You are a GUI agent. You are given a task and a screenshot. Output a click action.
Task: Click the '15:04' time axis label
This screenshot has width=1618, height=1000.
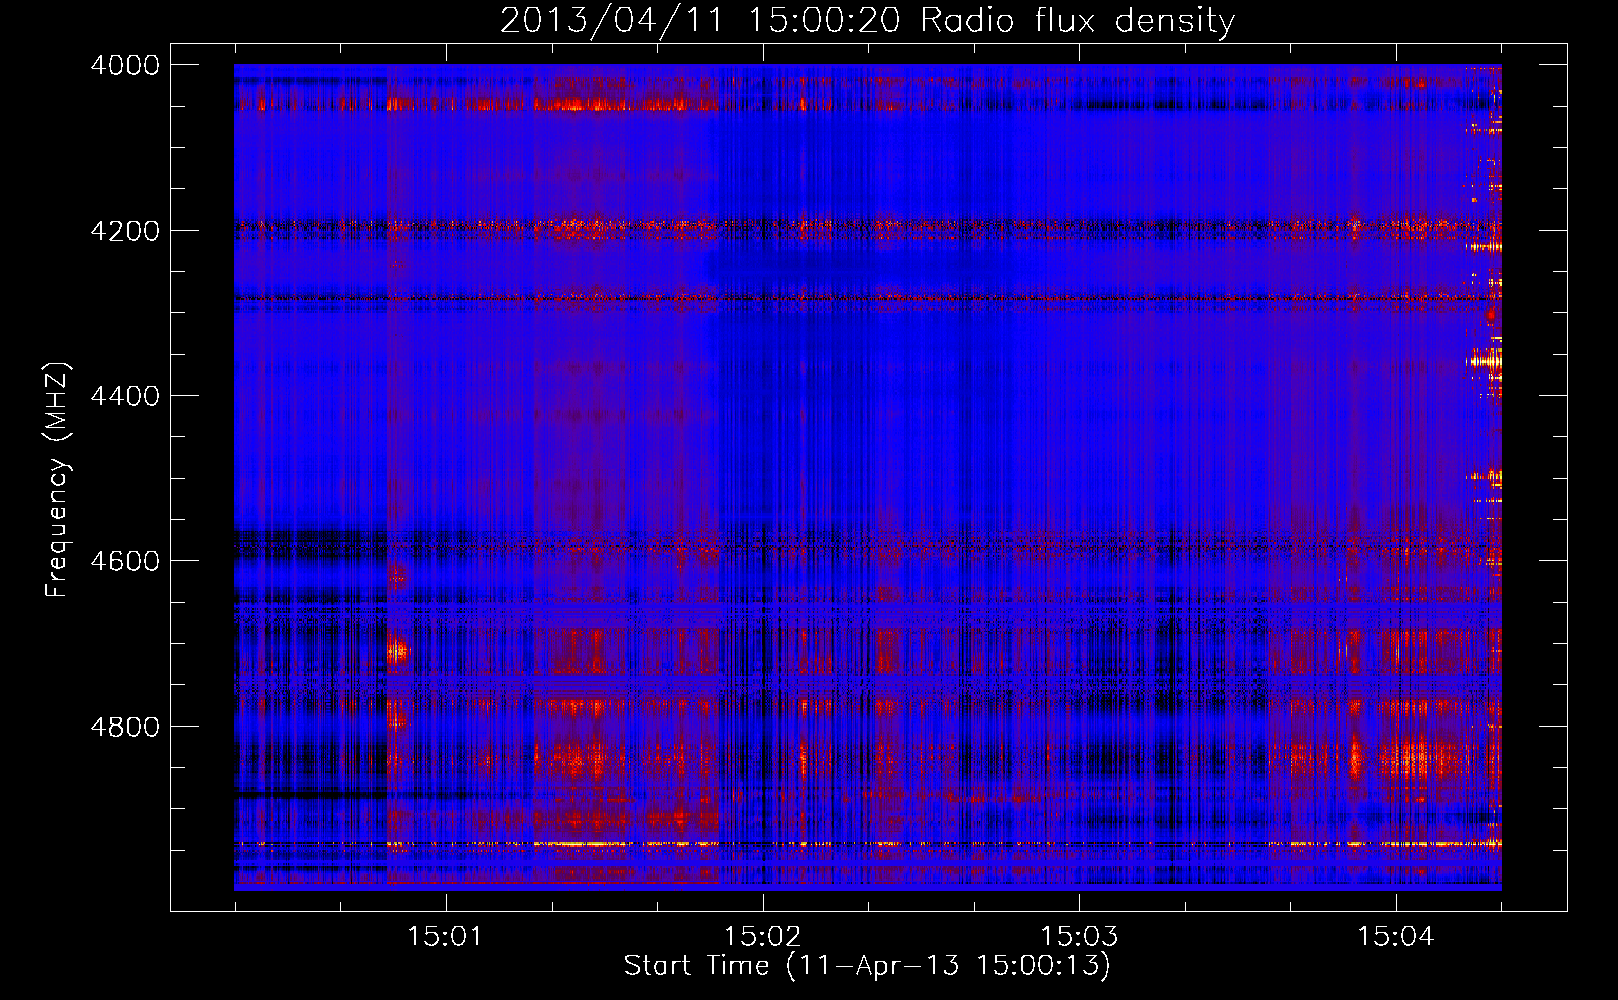pos(1396,937)
